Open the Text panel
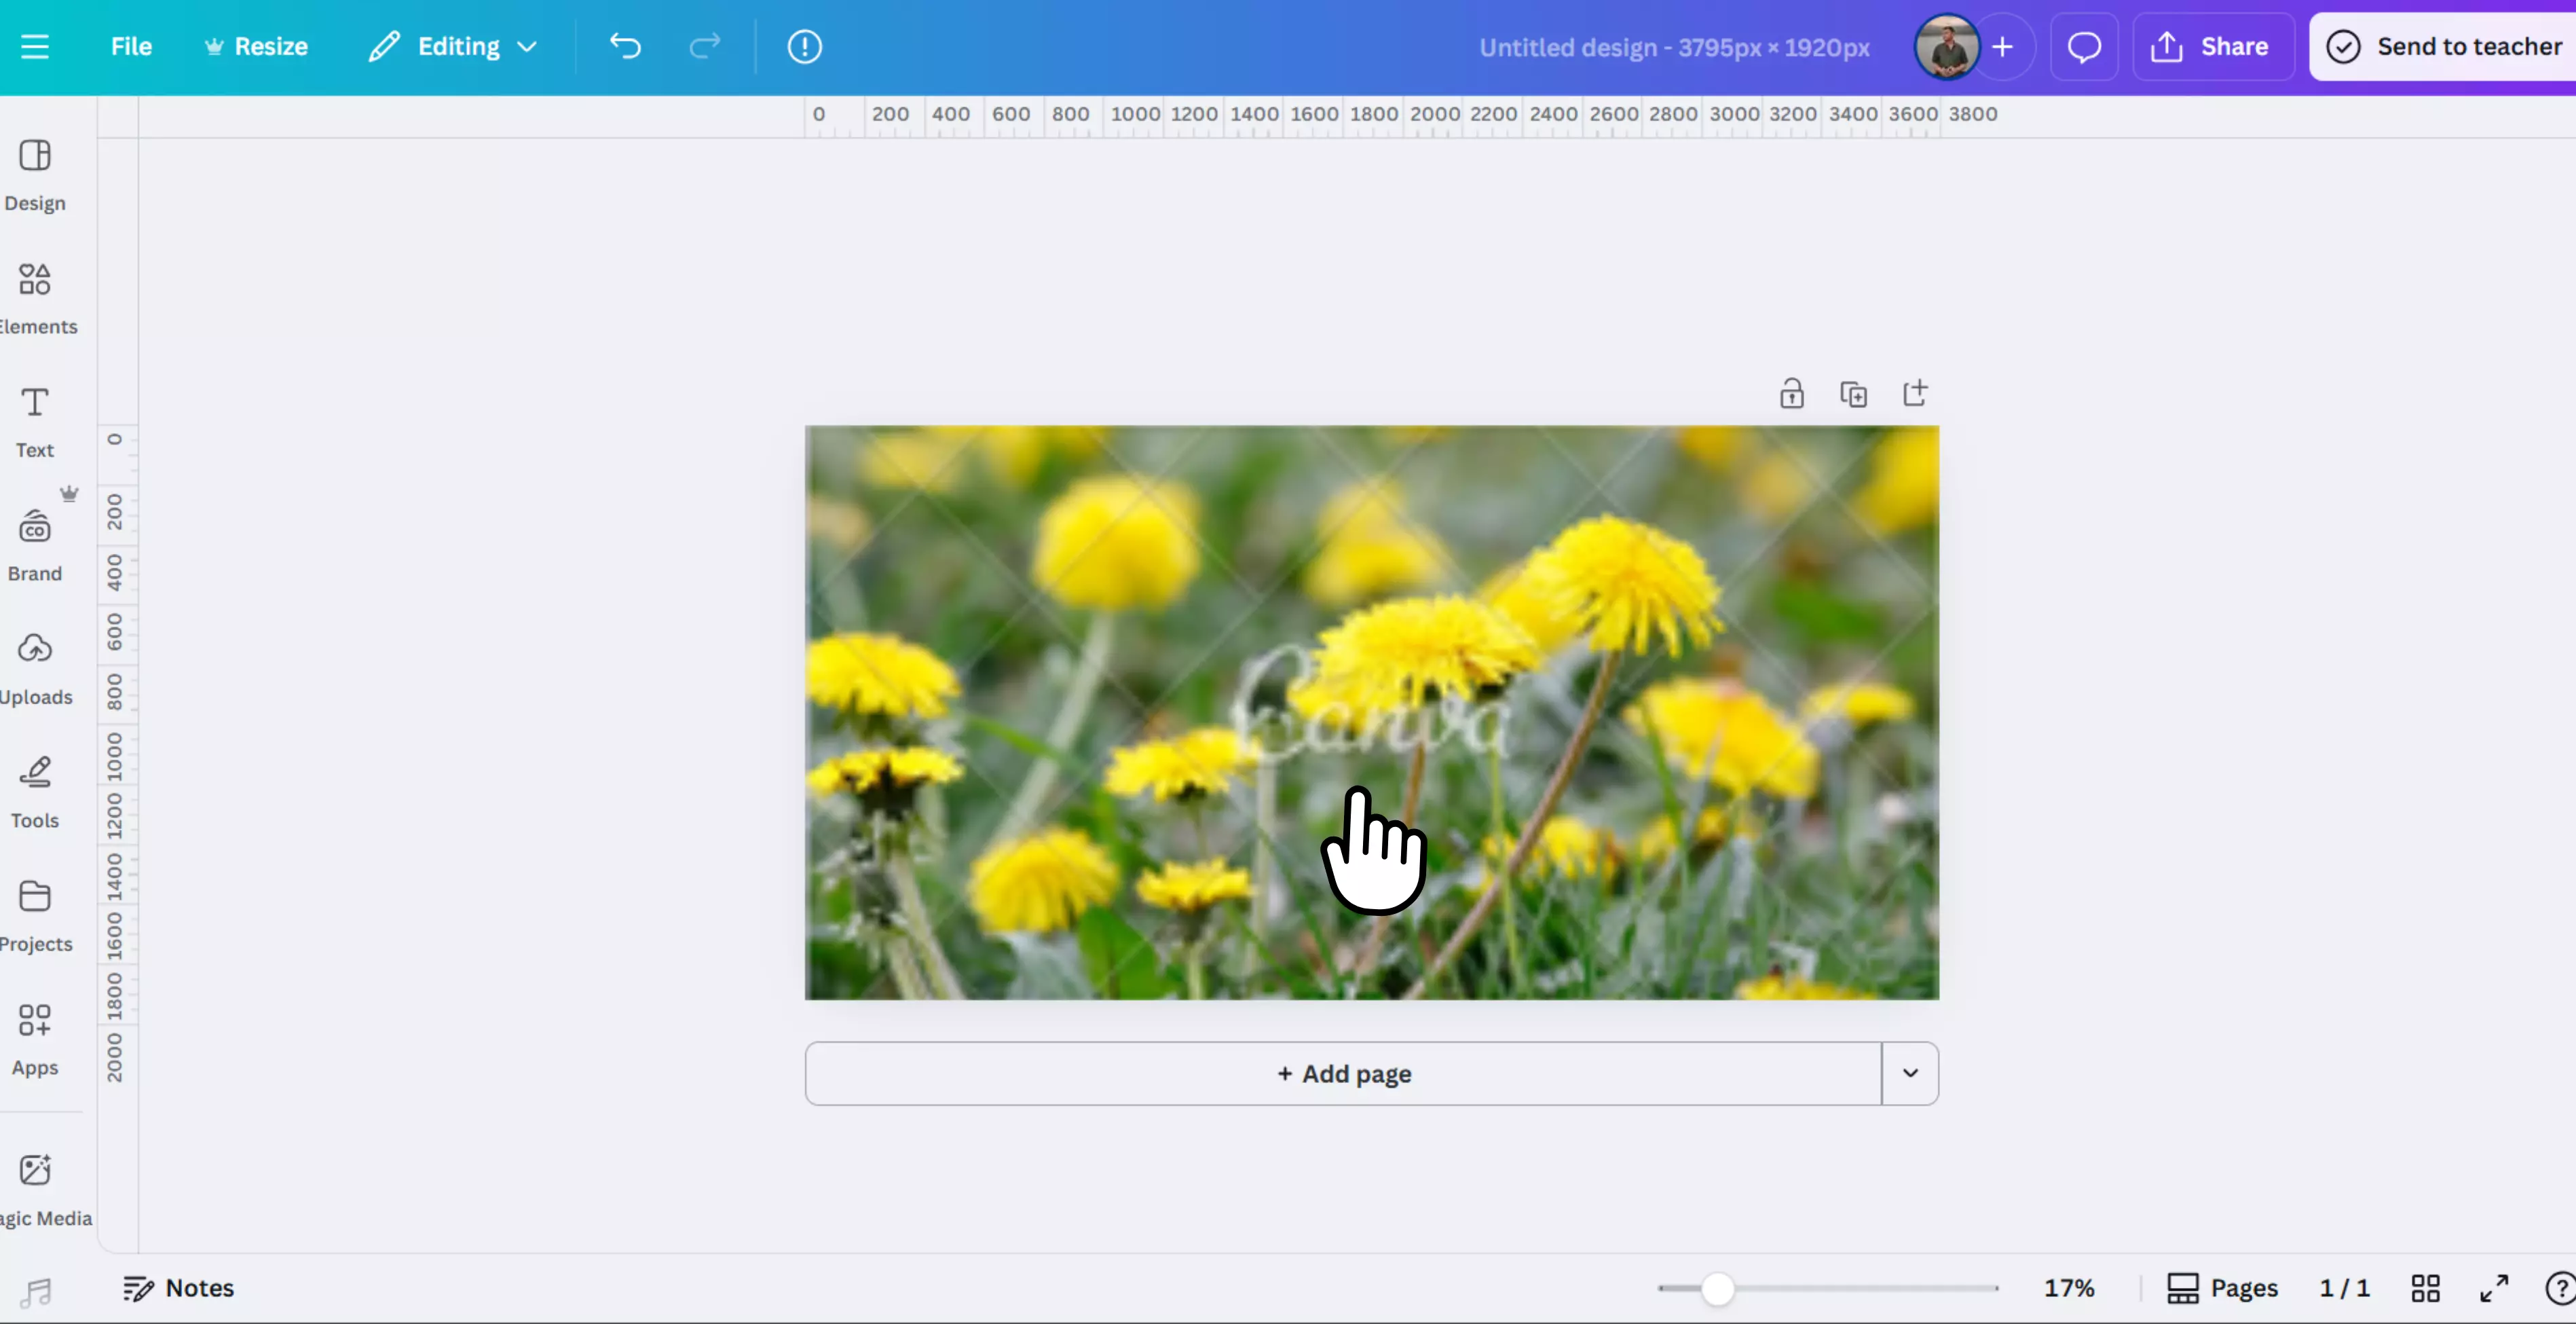2576x1324 pixels. click(35, 421)
